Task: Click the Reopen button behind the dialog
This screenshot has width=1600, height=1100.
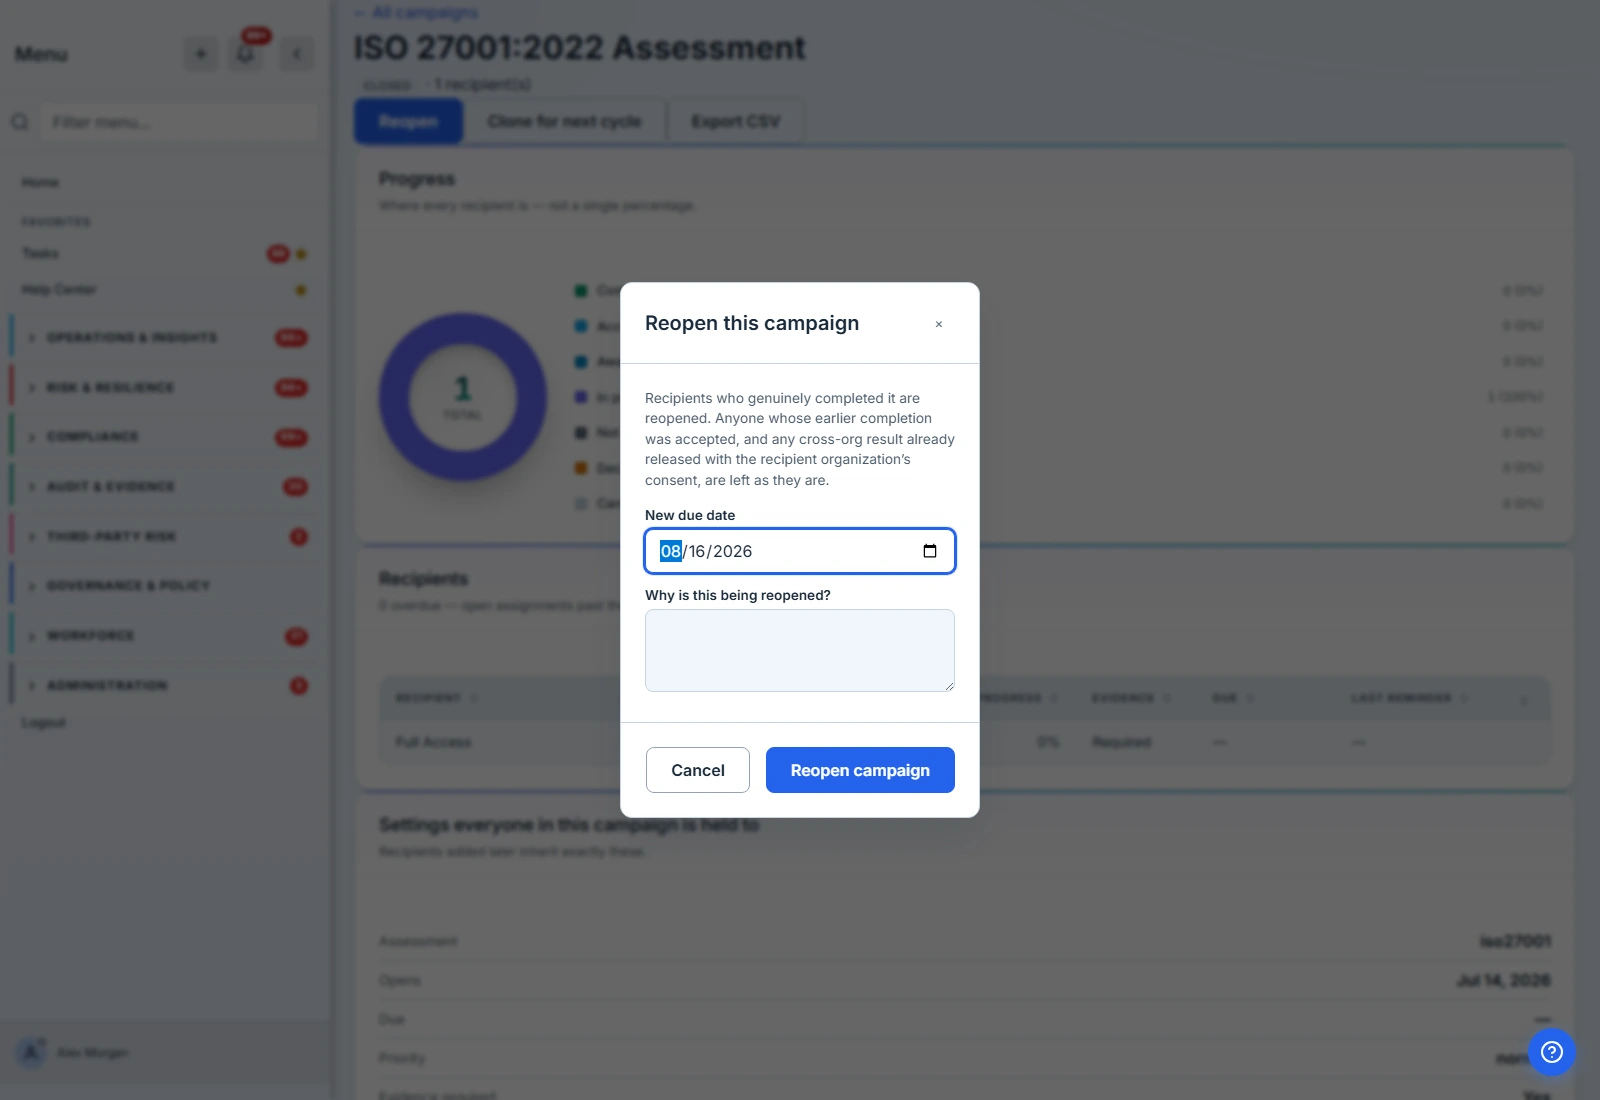Action: point(408,121)
